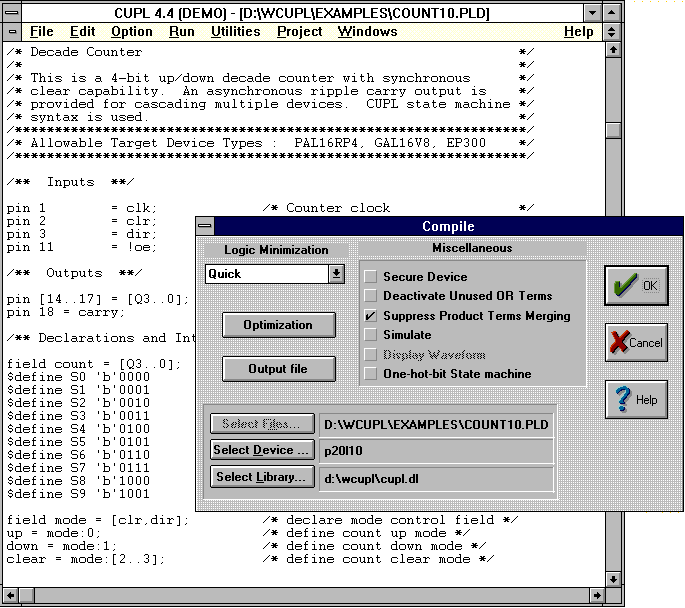This screenshot has height=608, width=685.
Task: Click the 'up = mode:0;' line
Action: 53,533
